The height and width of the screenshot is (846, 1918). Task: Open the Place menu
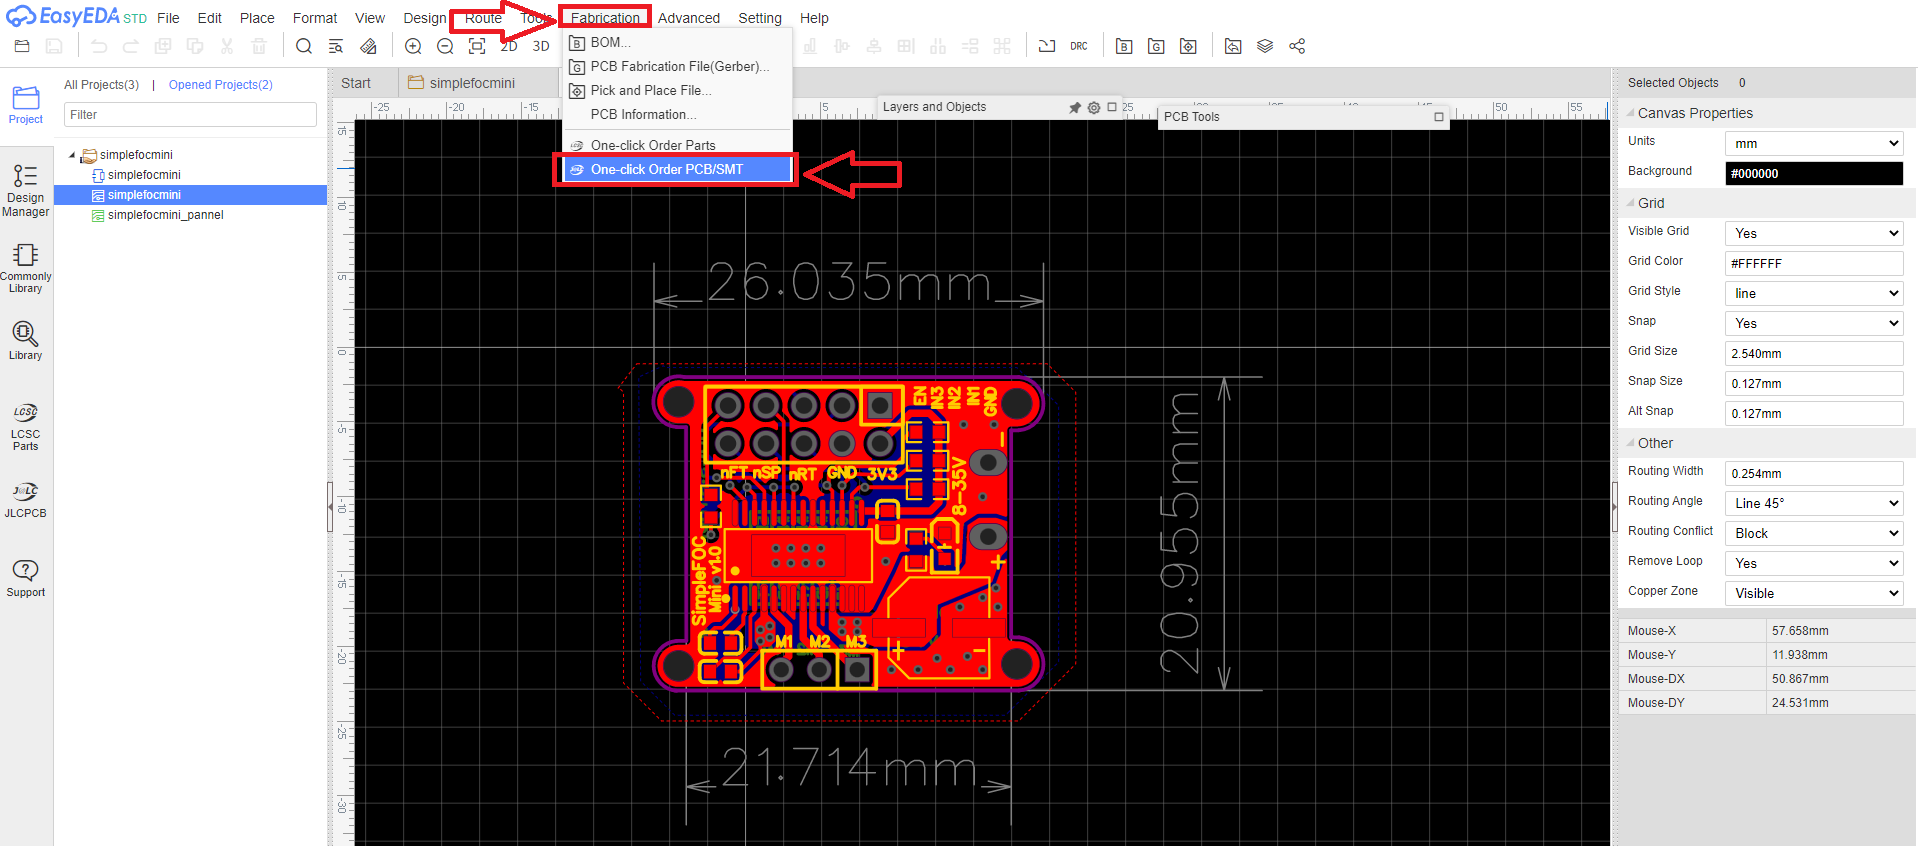pyautogui.click(x=257, y=18)
